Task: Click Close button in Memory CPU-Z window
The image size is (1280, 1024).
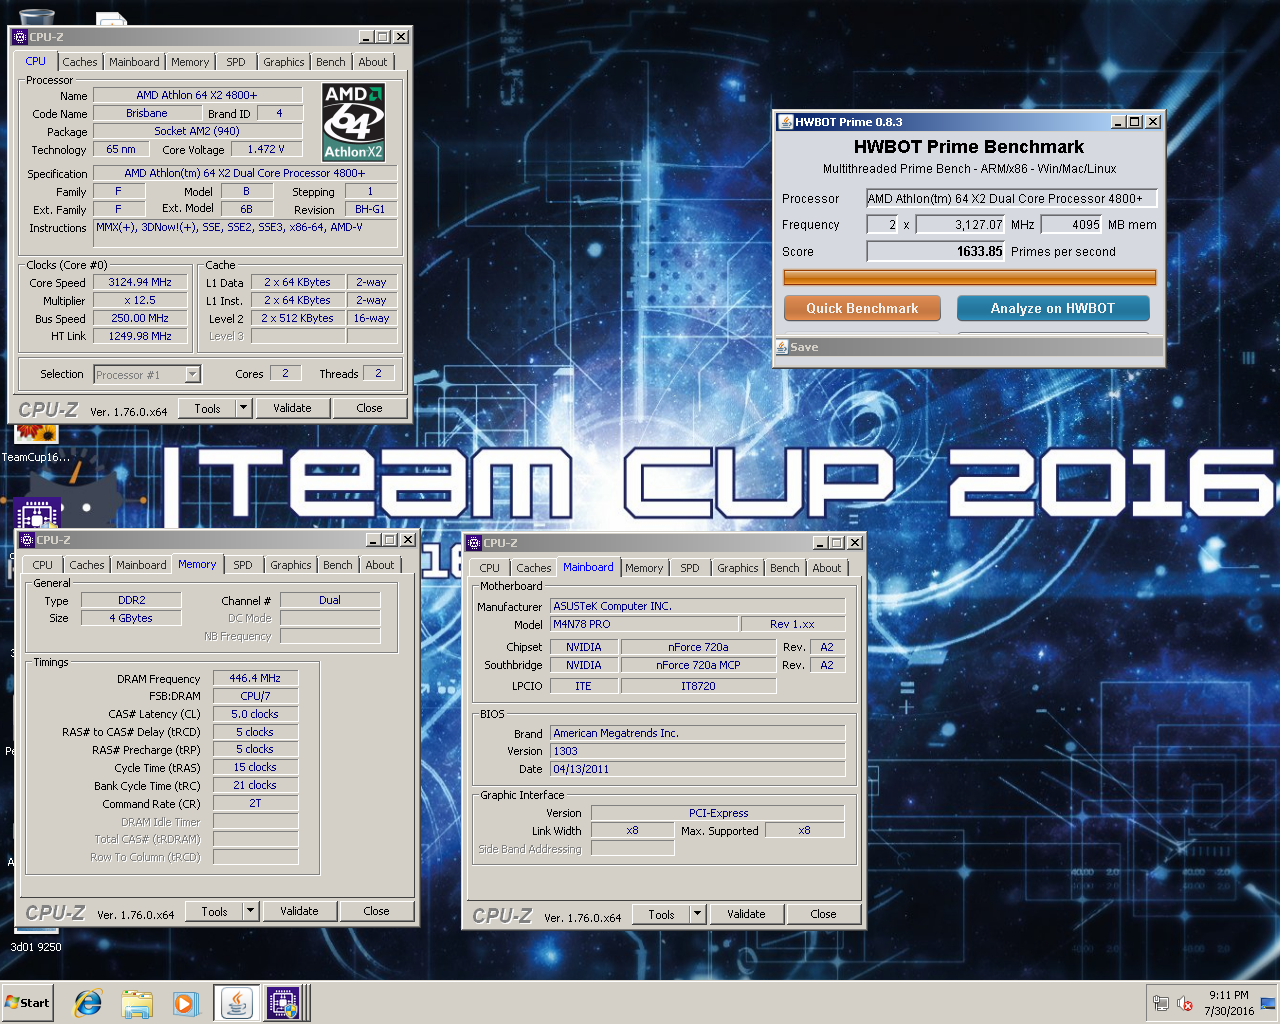Action: [x=376, y=911]
